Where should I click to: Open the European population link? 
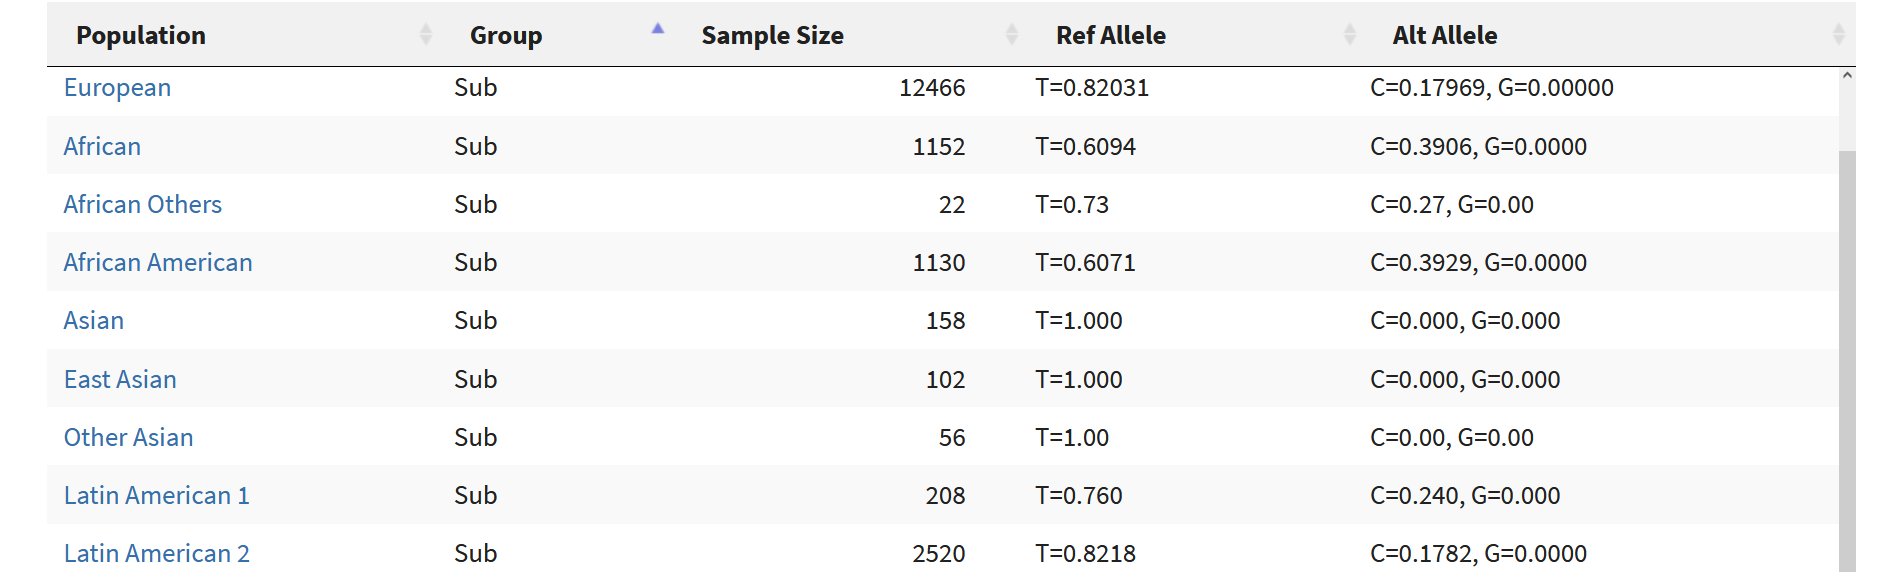[117, 88]
